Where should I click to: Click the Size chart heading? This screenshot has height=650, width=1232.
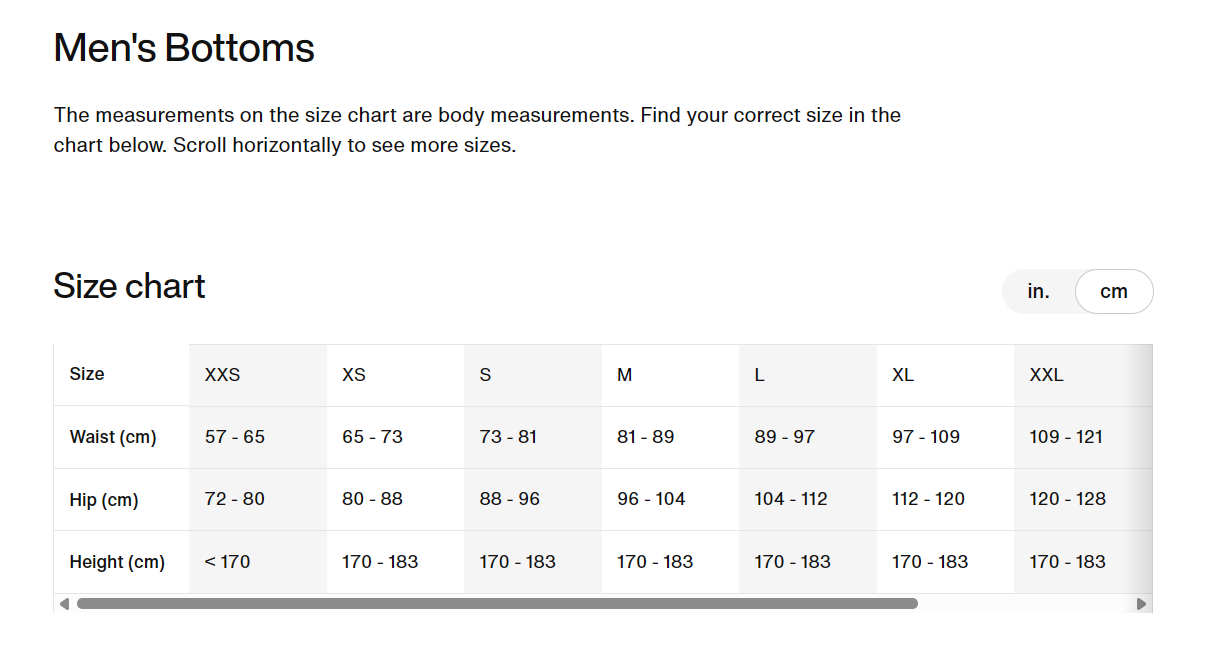pyautogui.click(x=129, y=287)
